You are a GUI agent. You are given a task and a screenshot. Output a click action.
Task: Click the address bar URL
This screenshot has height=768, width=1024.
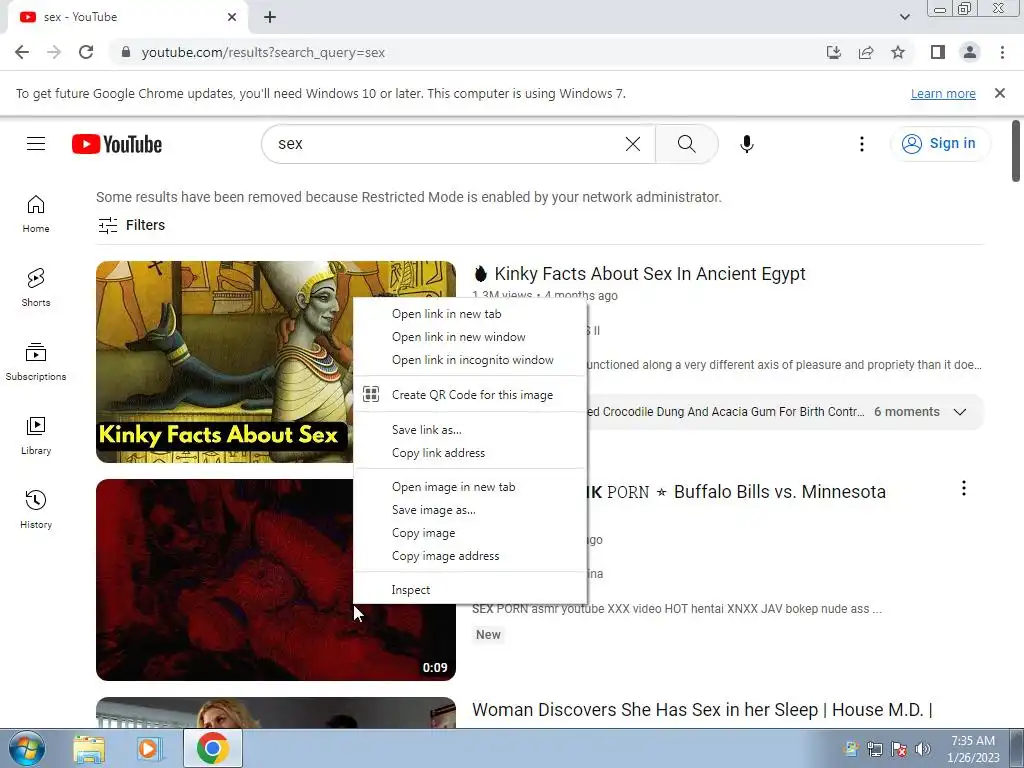(x=263, y=52)
